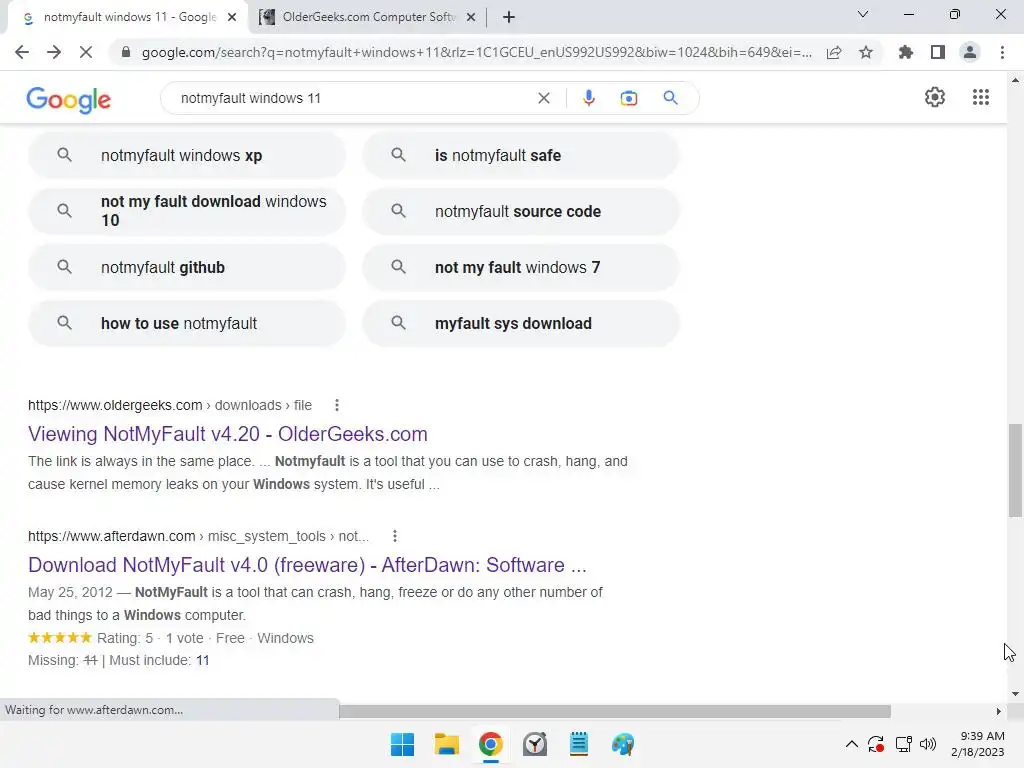Click scrollbar up arrow

click(1015, 80)
